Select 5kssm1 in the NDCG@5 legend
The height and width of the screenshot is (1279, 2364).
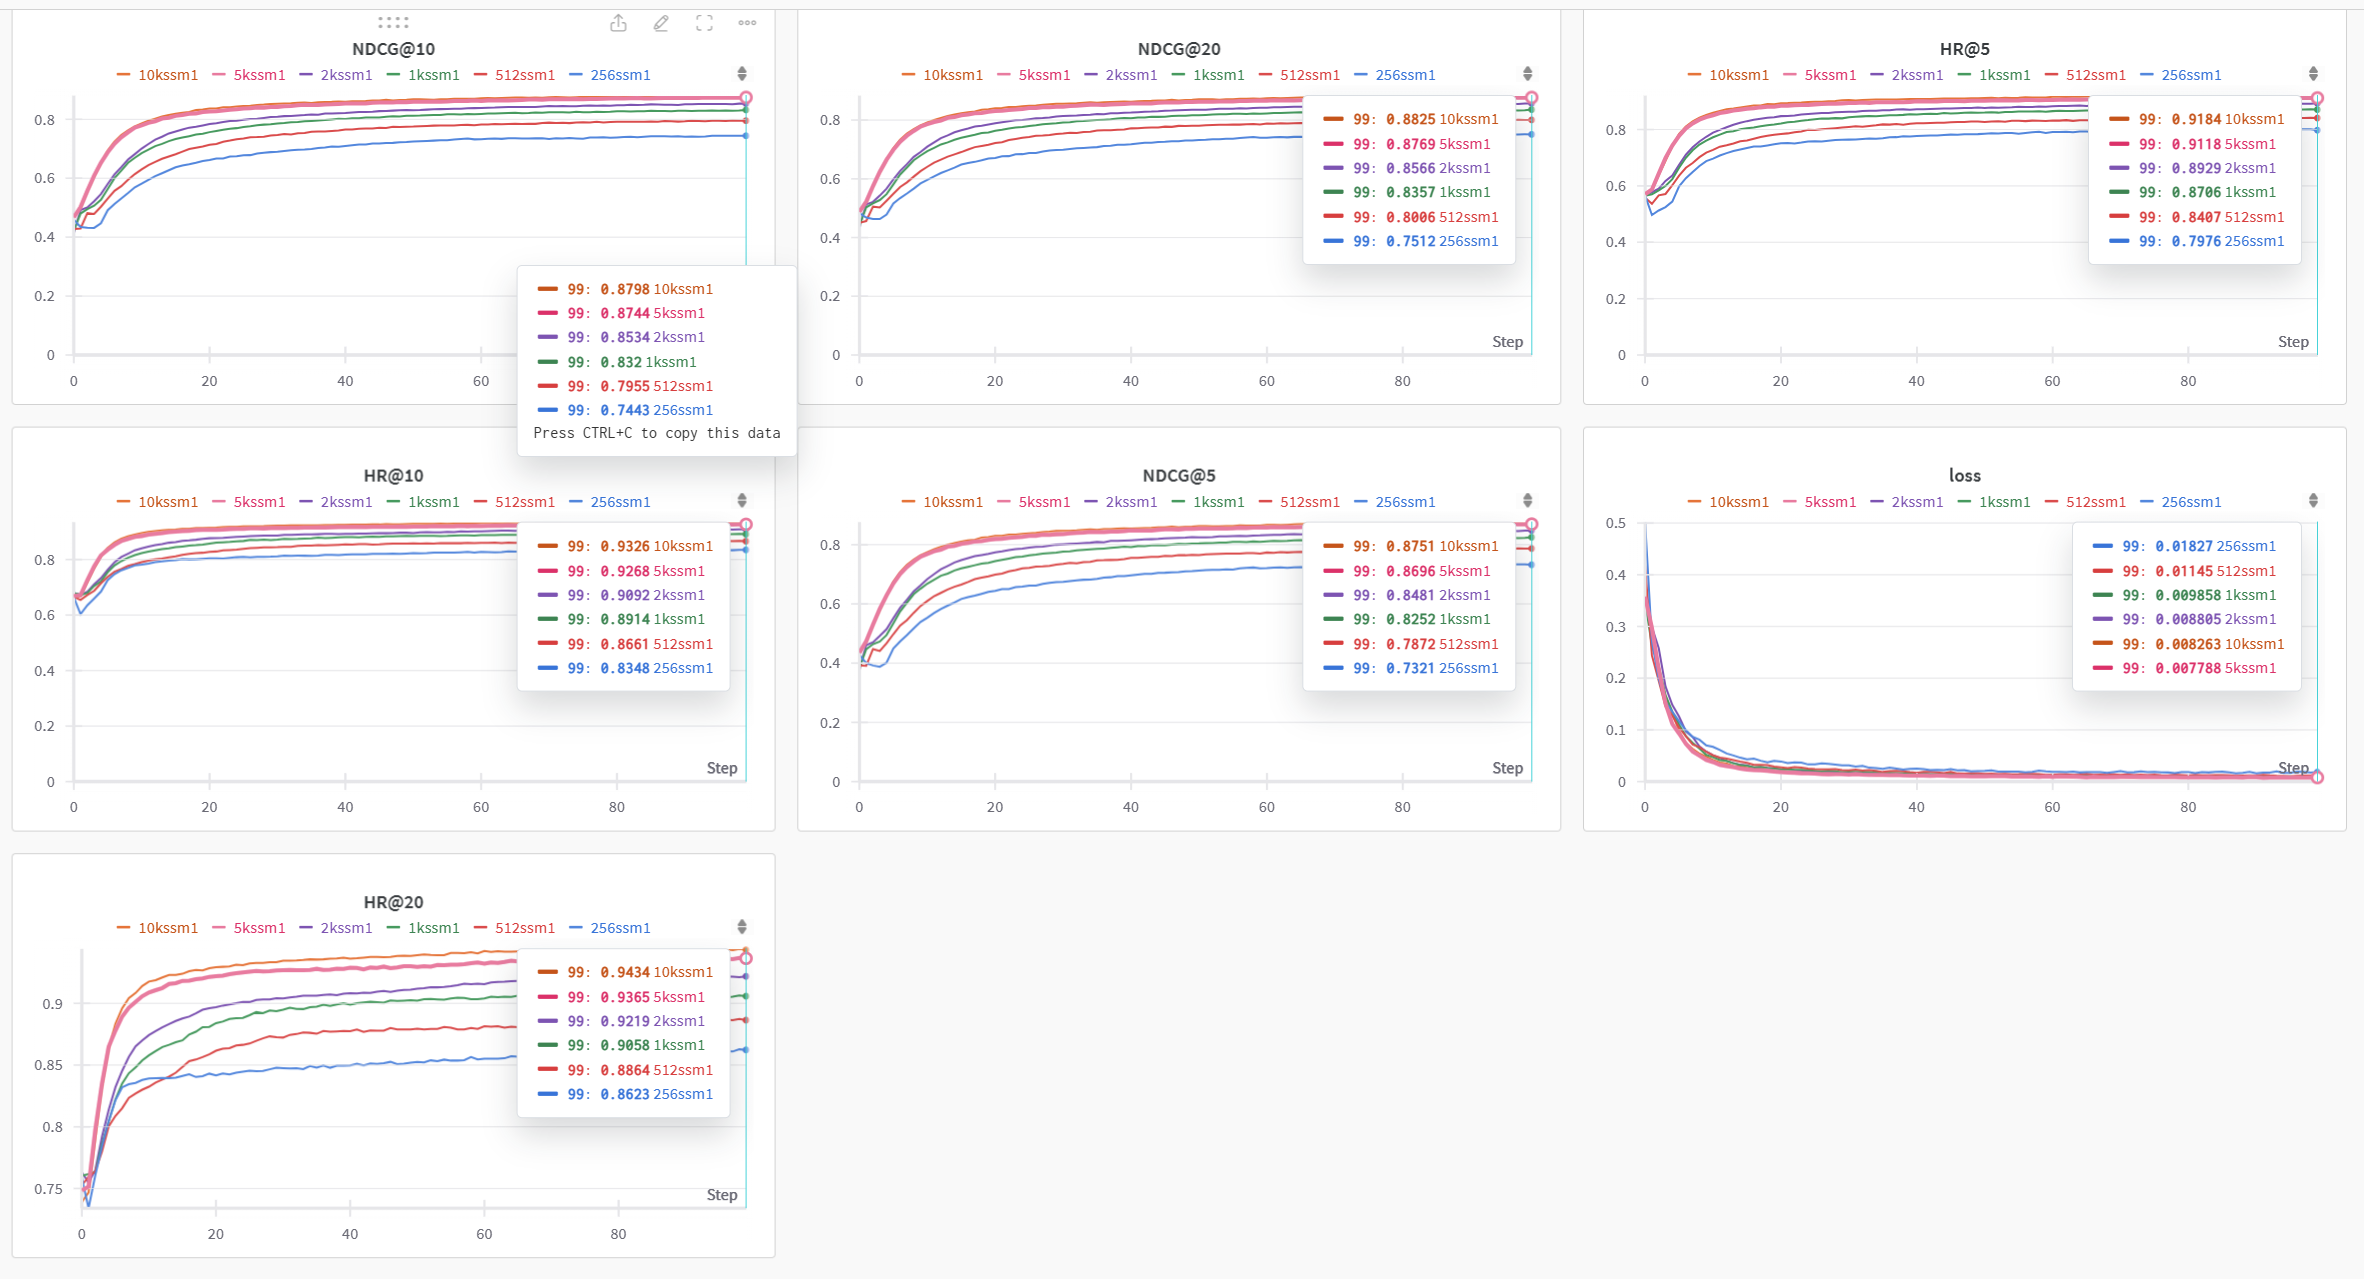(x=1044, y=502)
